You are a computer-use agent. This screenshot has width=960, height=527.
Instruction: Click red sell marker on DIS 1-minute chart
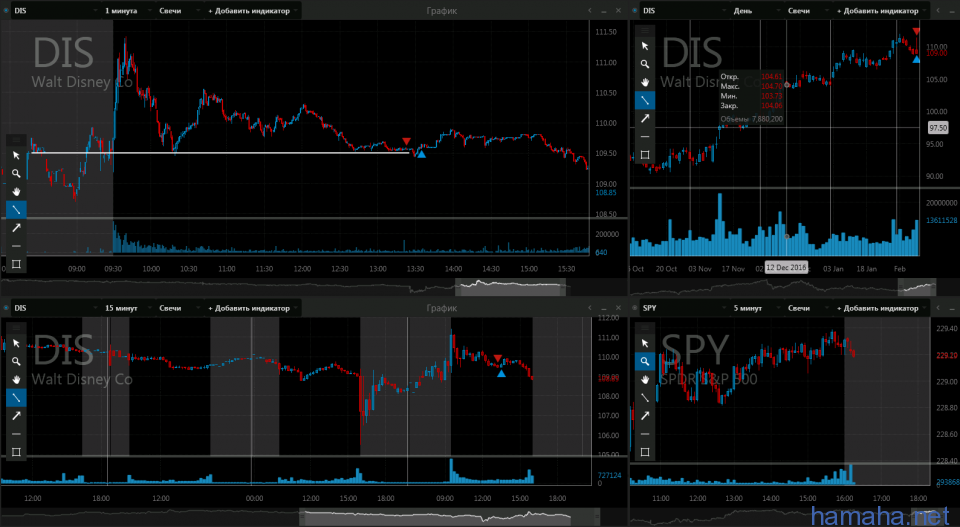click(407, 141)
